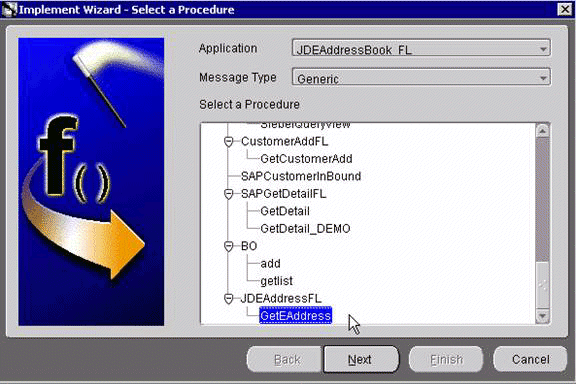Select the GetDetail_DEMO procedure
The image size is (576, 384).
(305, 229)
